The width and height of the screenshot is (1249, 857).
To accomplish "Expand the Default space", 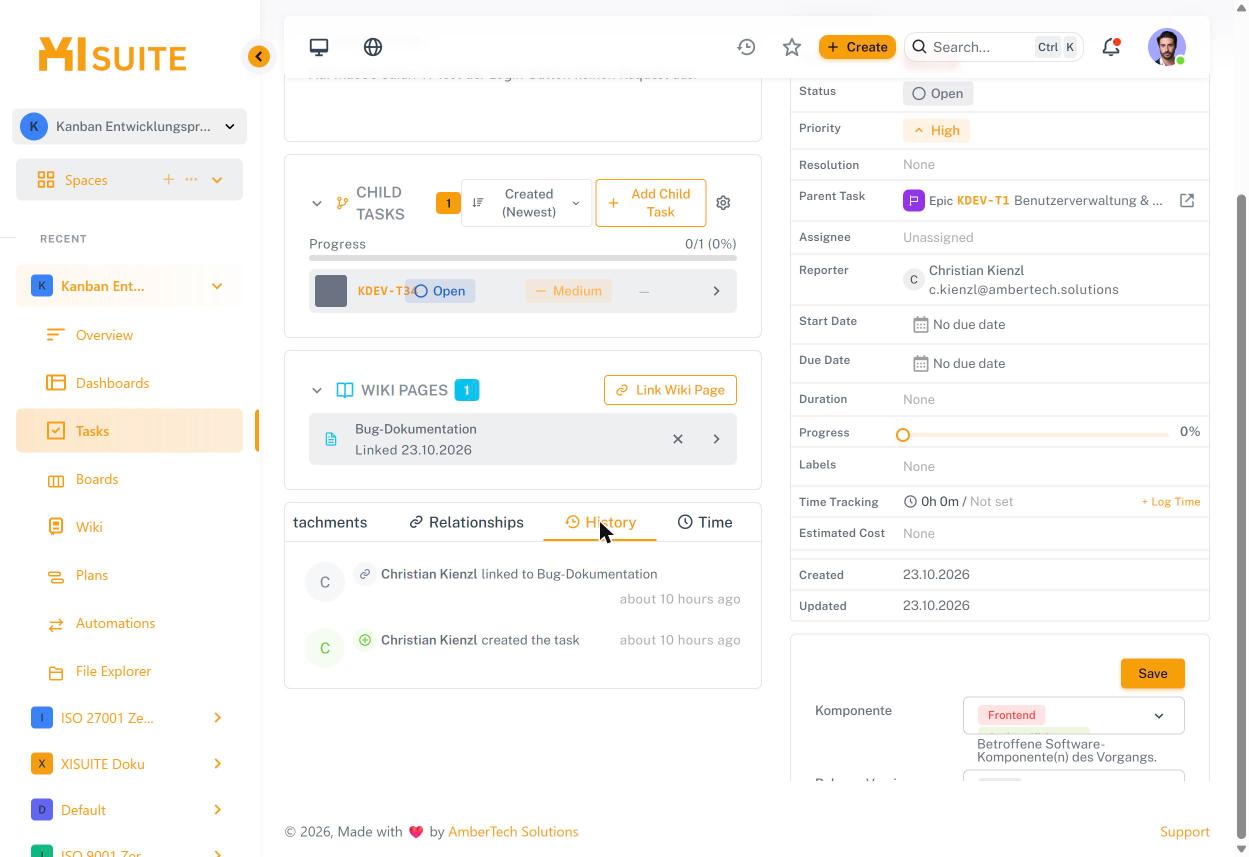I will pyautogui.click(x=217, y=810).
